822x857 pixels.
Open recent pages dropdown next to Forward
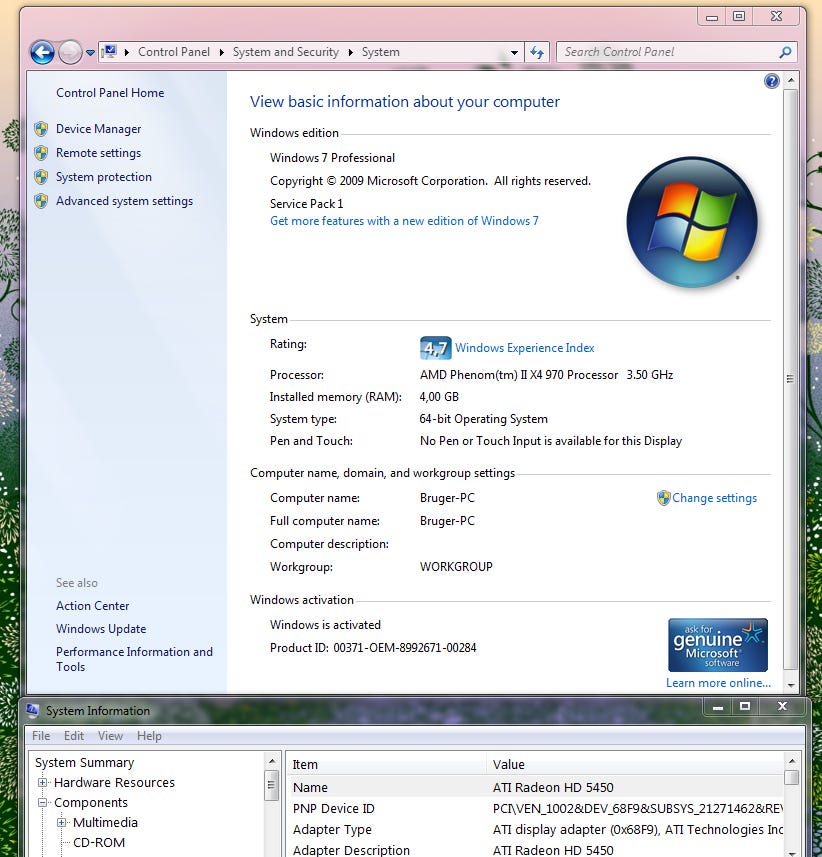click(91, 53)
